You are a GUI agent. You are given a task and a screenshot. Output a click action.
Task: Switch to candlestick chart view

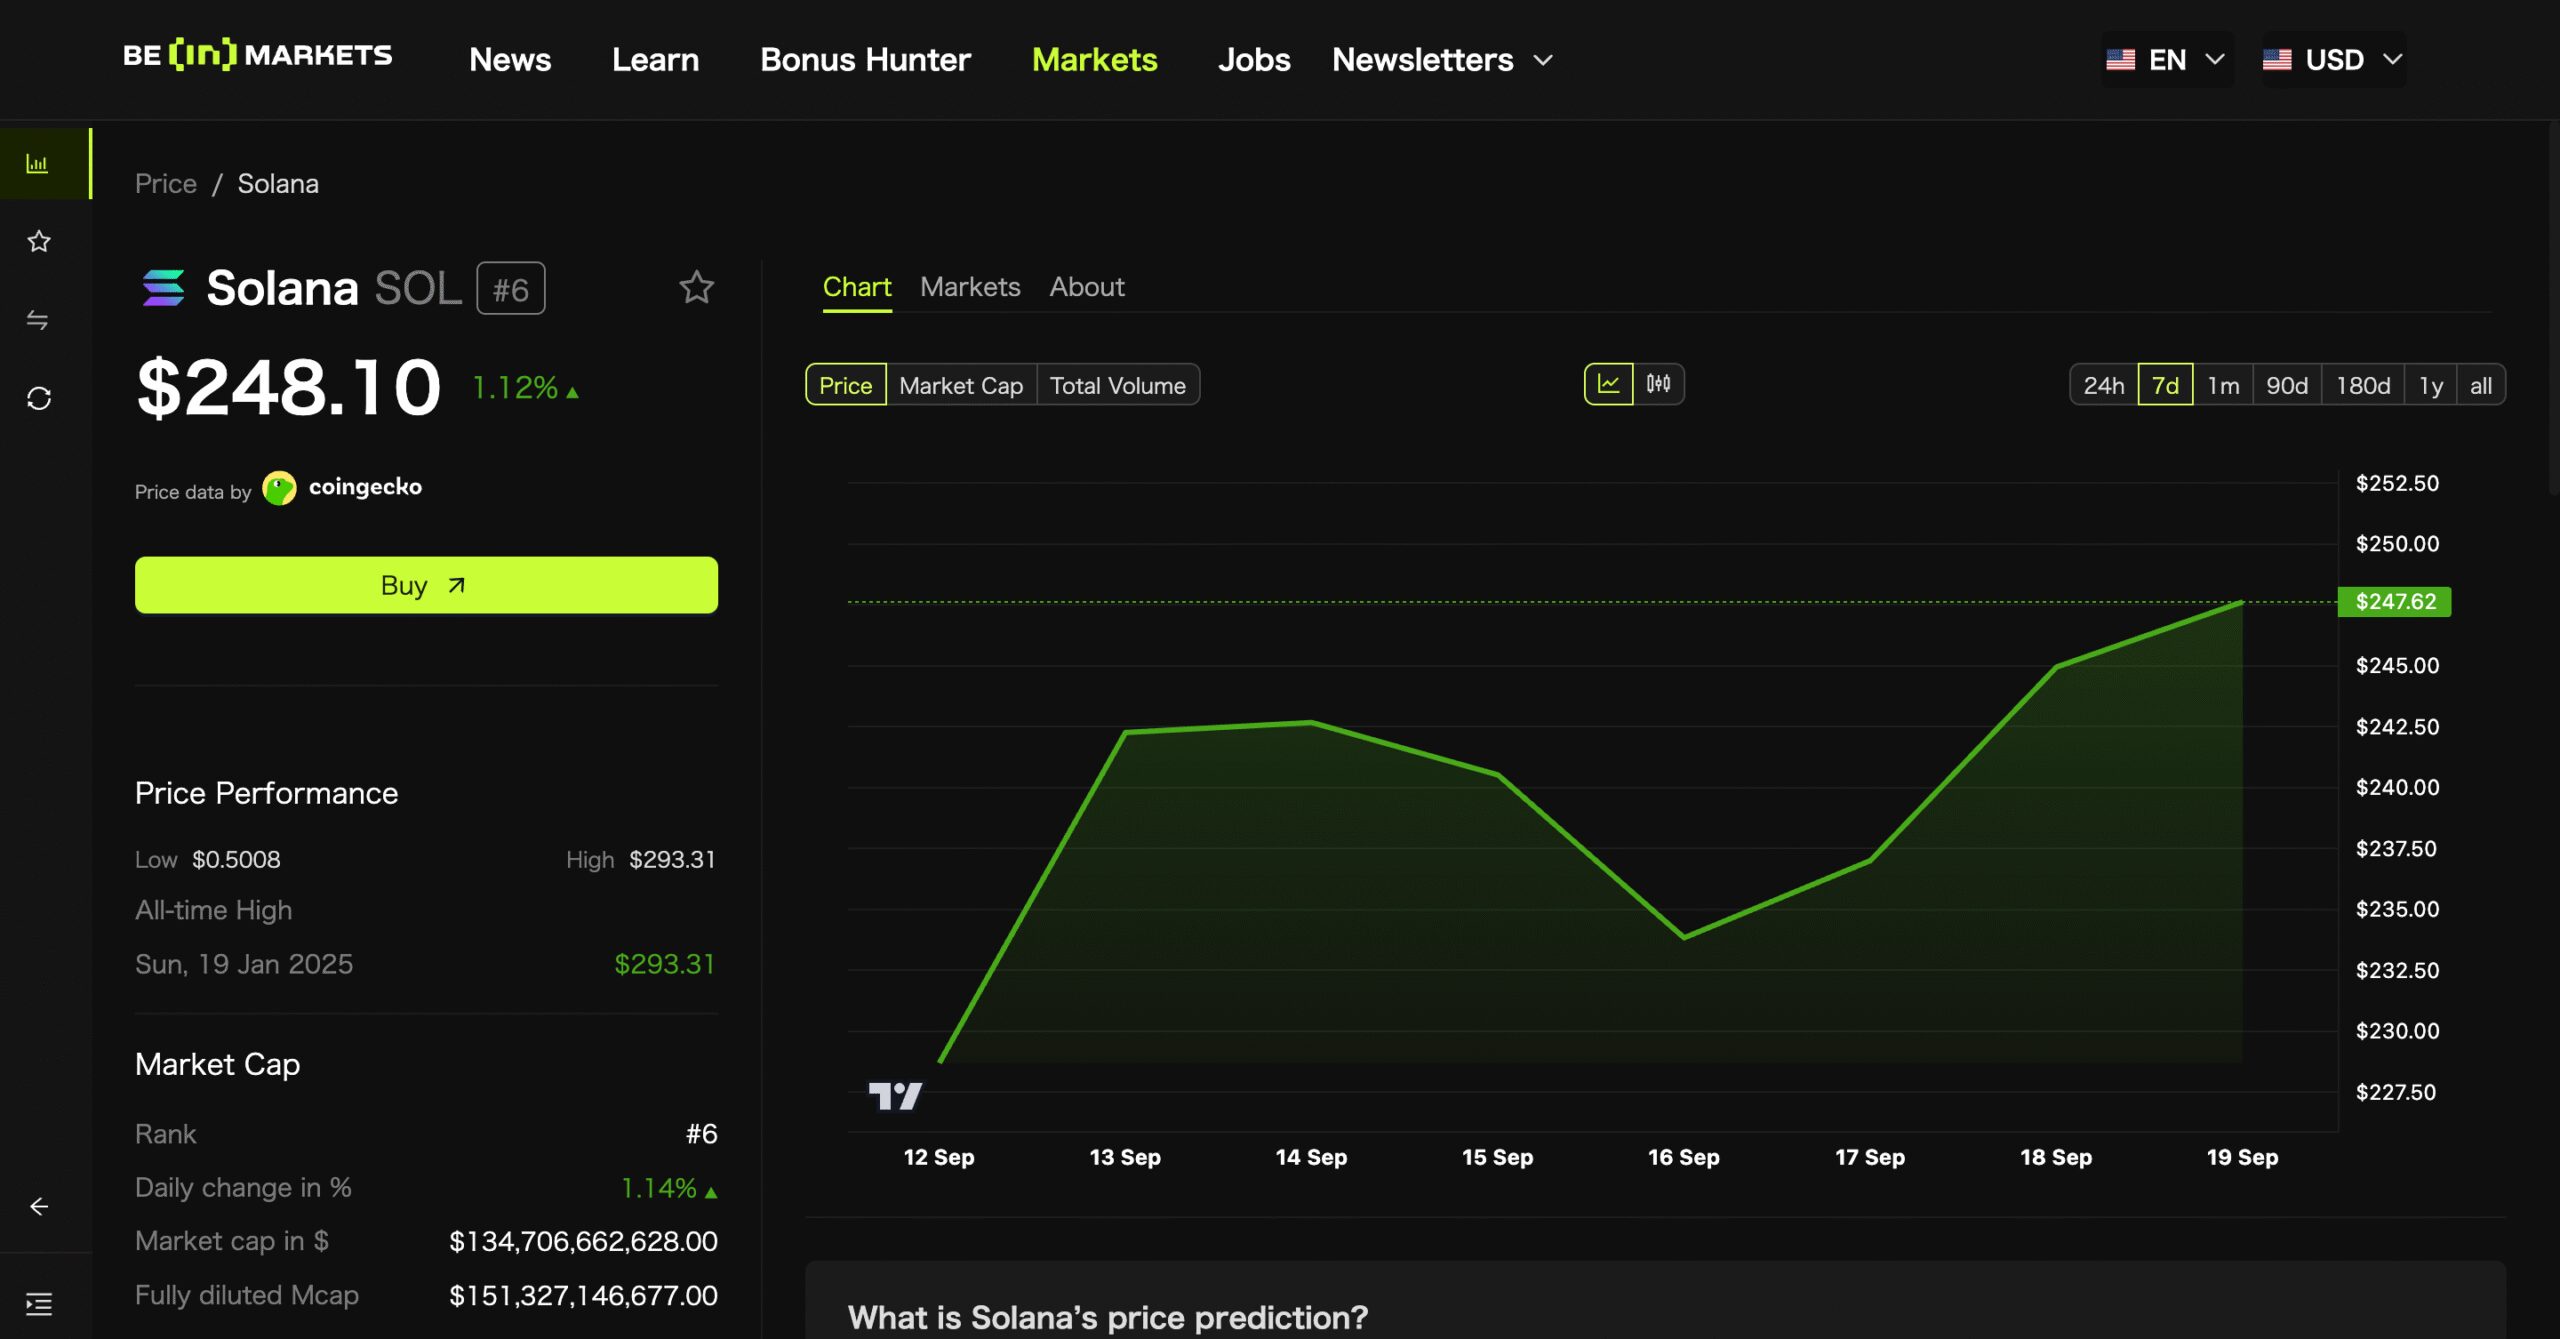(1658, 384)
